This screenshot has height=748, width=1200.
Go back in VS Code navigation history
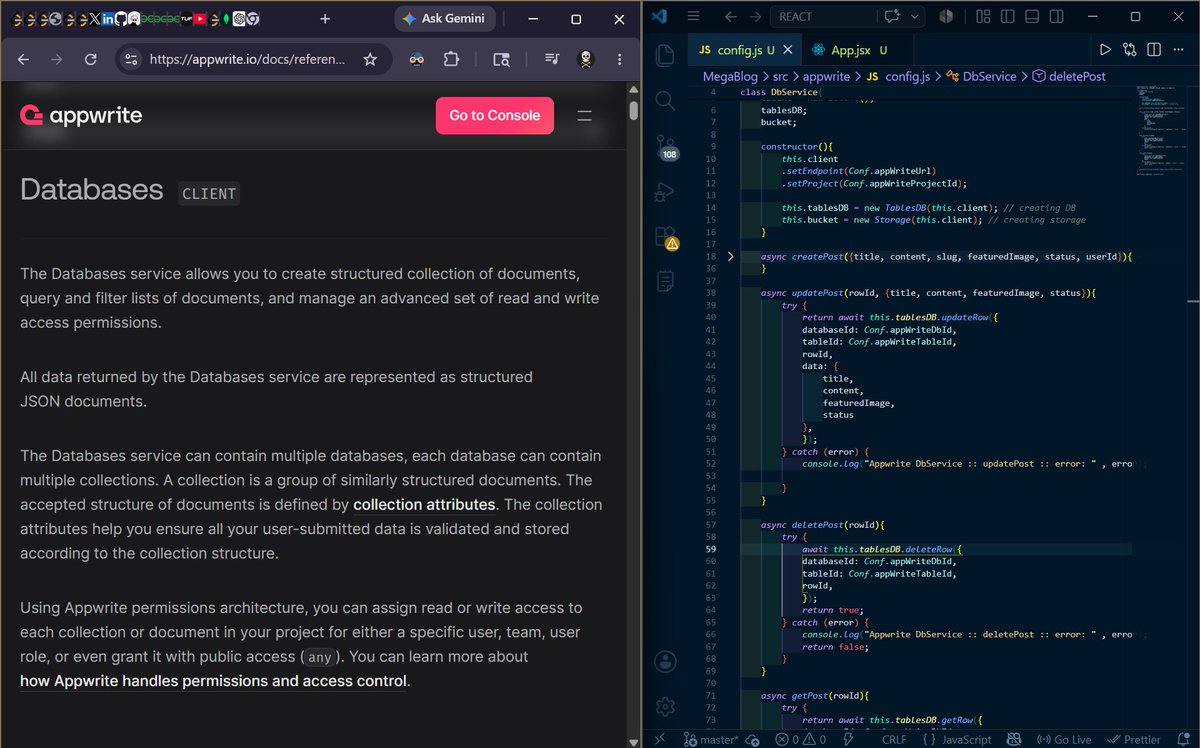[x=731, y=17]
